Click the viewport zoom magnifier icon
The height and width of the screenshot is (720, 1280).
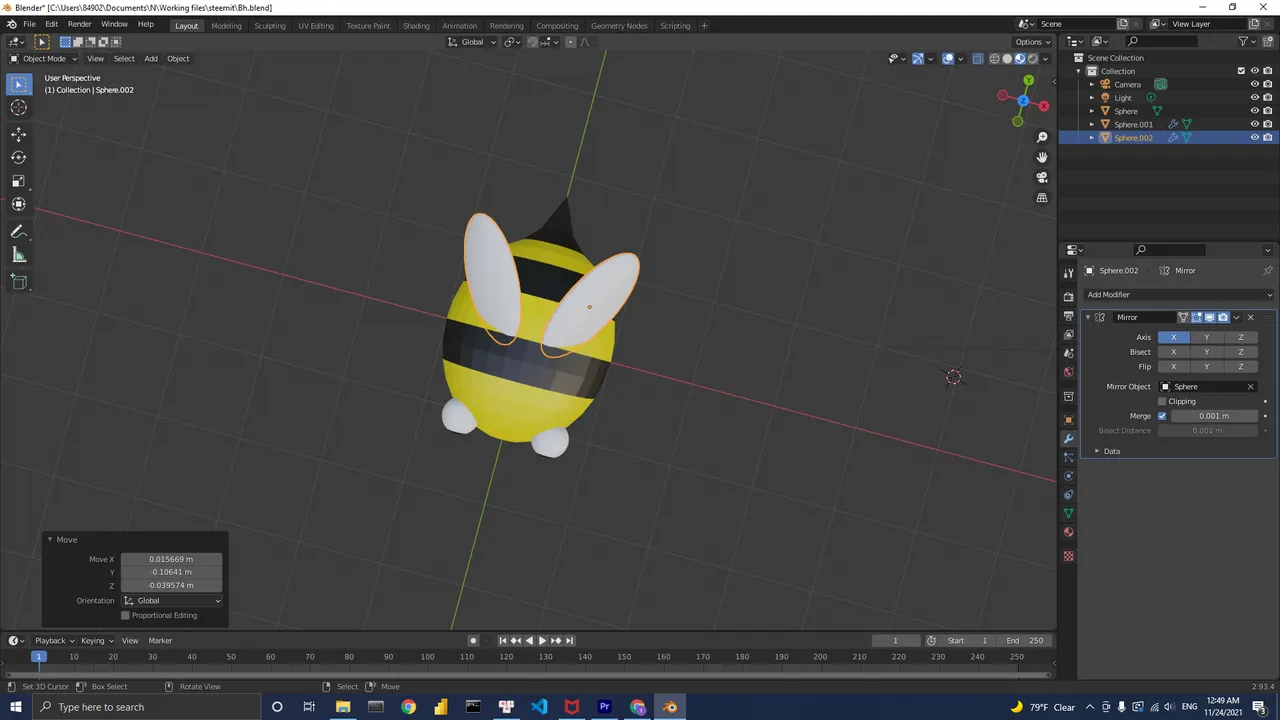pyautogui.click(x=1042, y=137)
